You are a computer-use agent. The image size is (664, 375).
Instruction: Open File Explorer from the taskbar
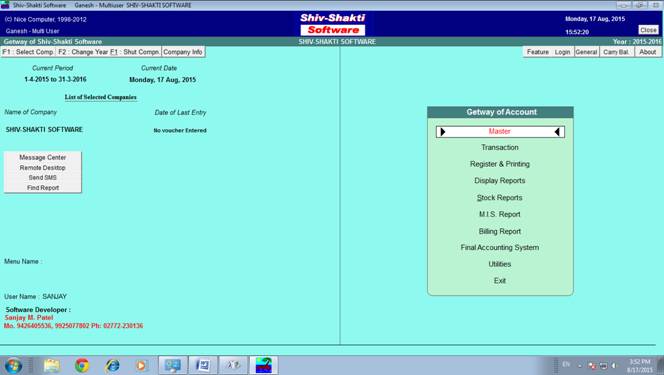(x=52, y=365)
